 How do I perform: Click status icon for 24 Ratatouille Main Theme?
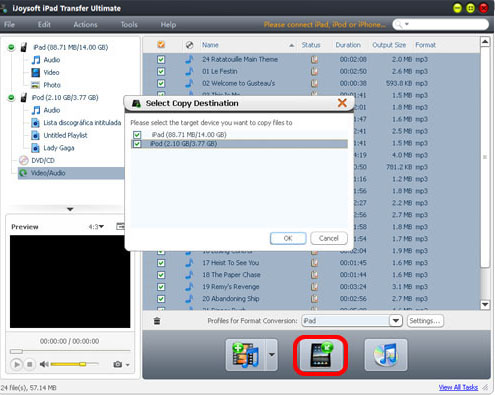[314, 59]
